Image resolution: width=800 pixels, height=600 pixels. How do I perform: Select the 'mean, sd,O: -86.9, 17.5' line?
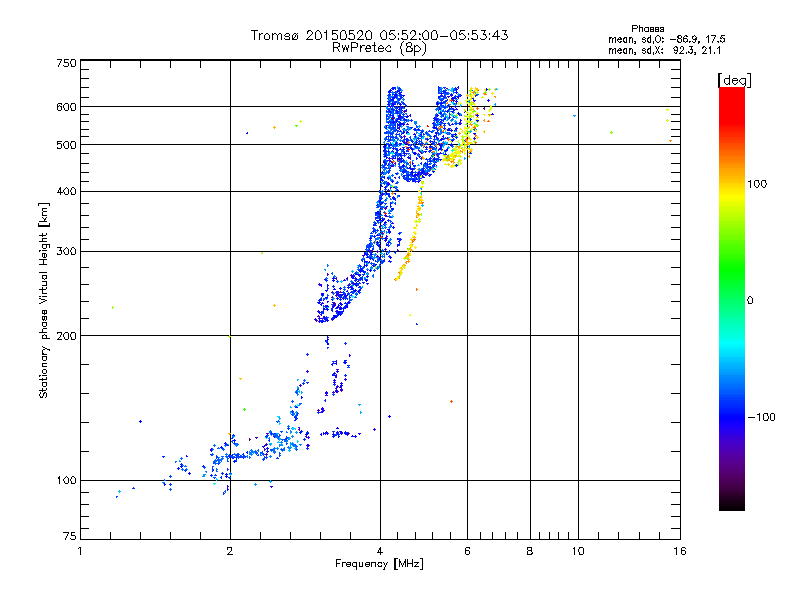click(666, 39)
